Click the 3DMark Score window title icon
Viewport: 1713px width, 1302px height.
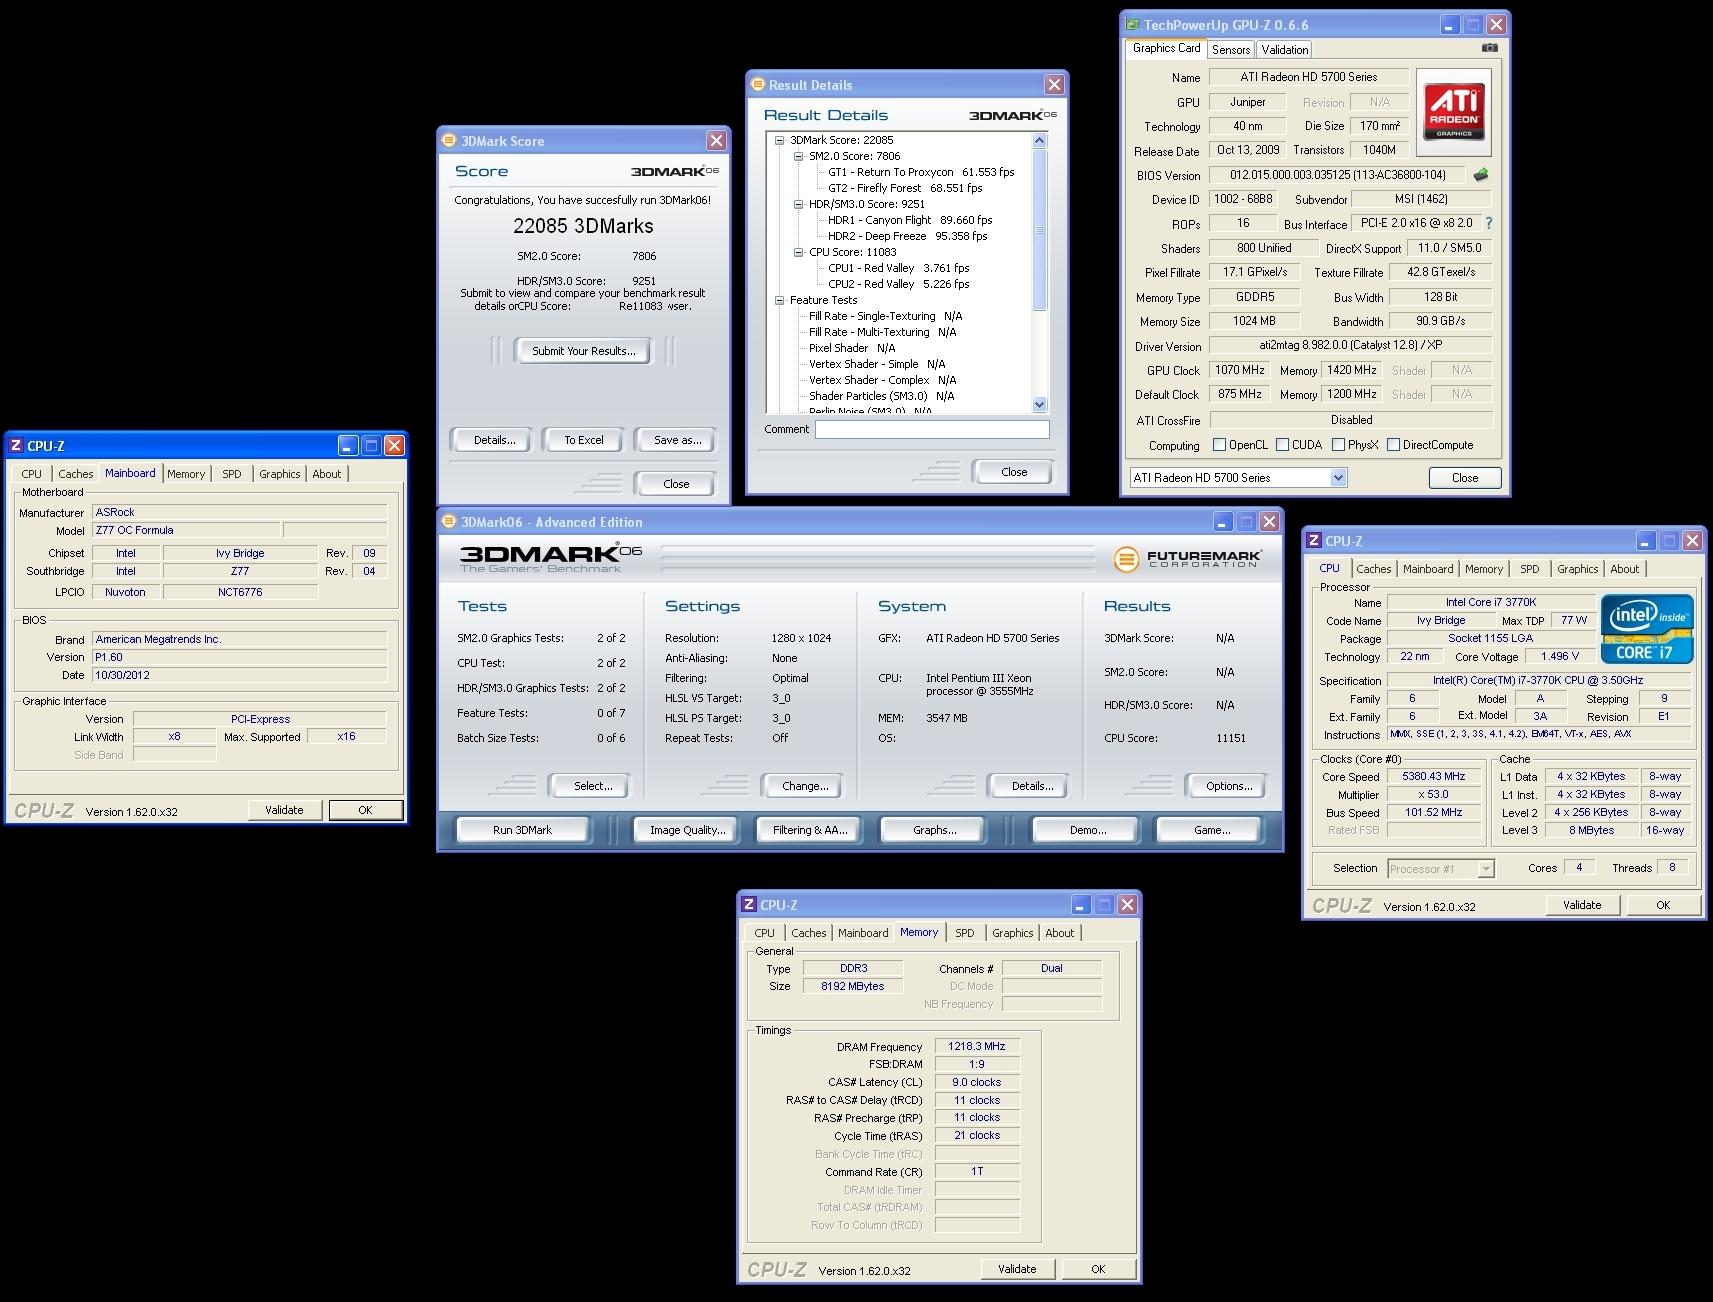[449, 141]
